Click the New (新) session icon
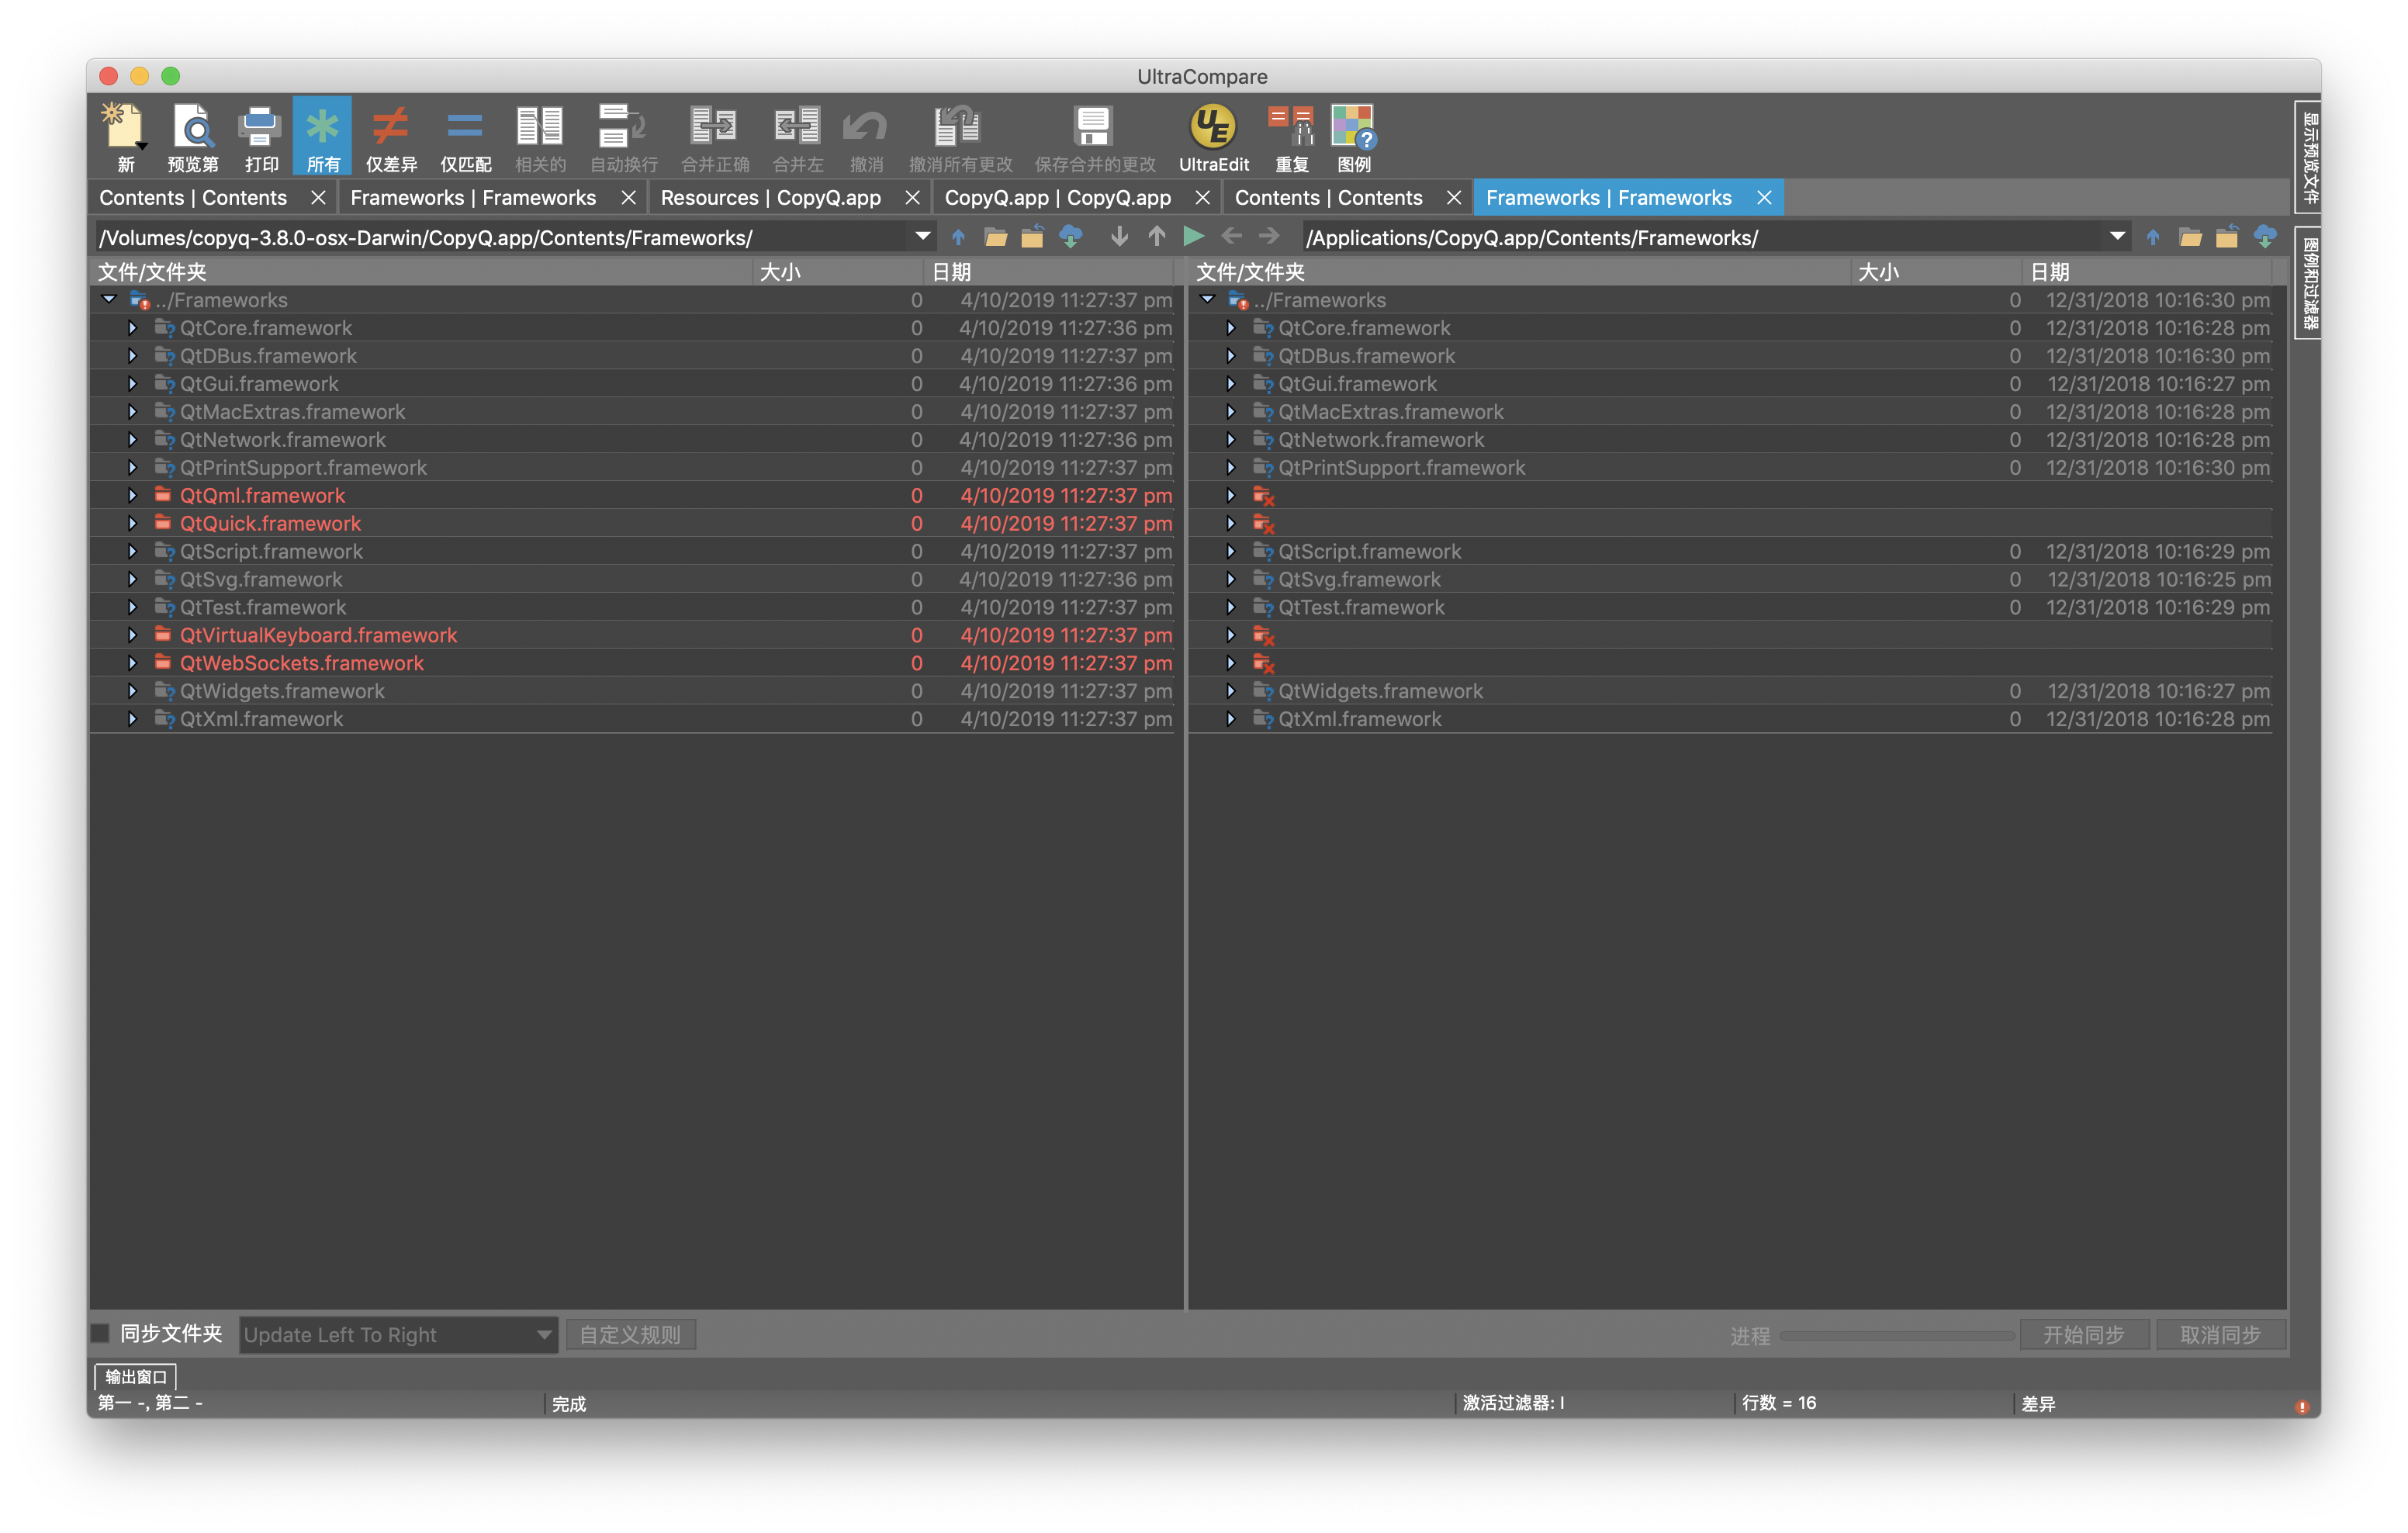Image resolution: width=2408 pixels, height=1533 pixels. pyautogui.click(x=125, y=137)
